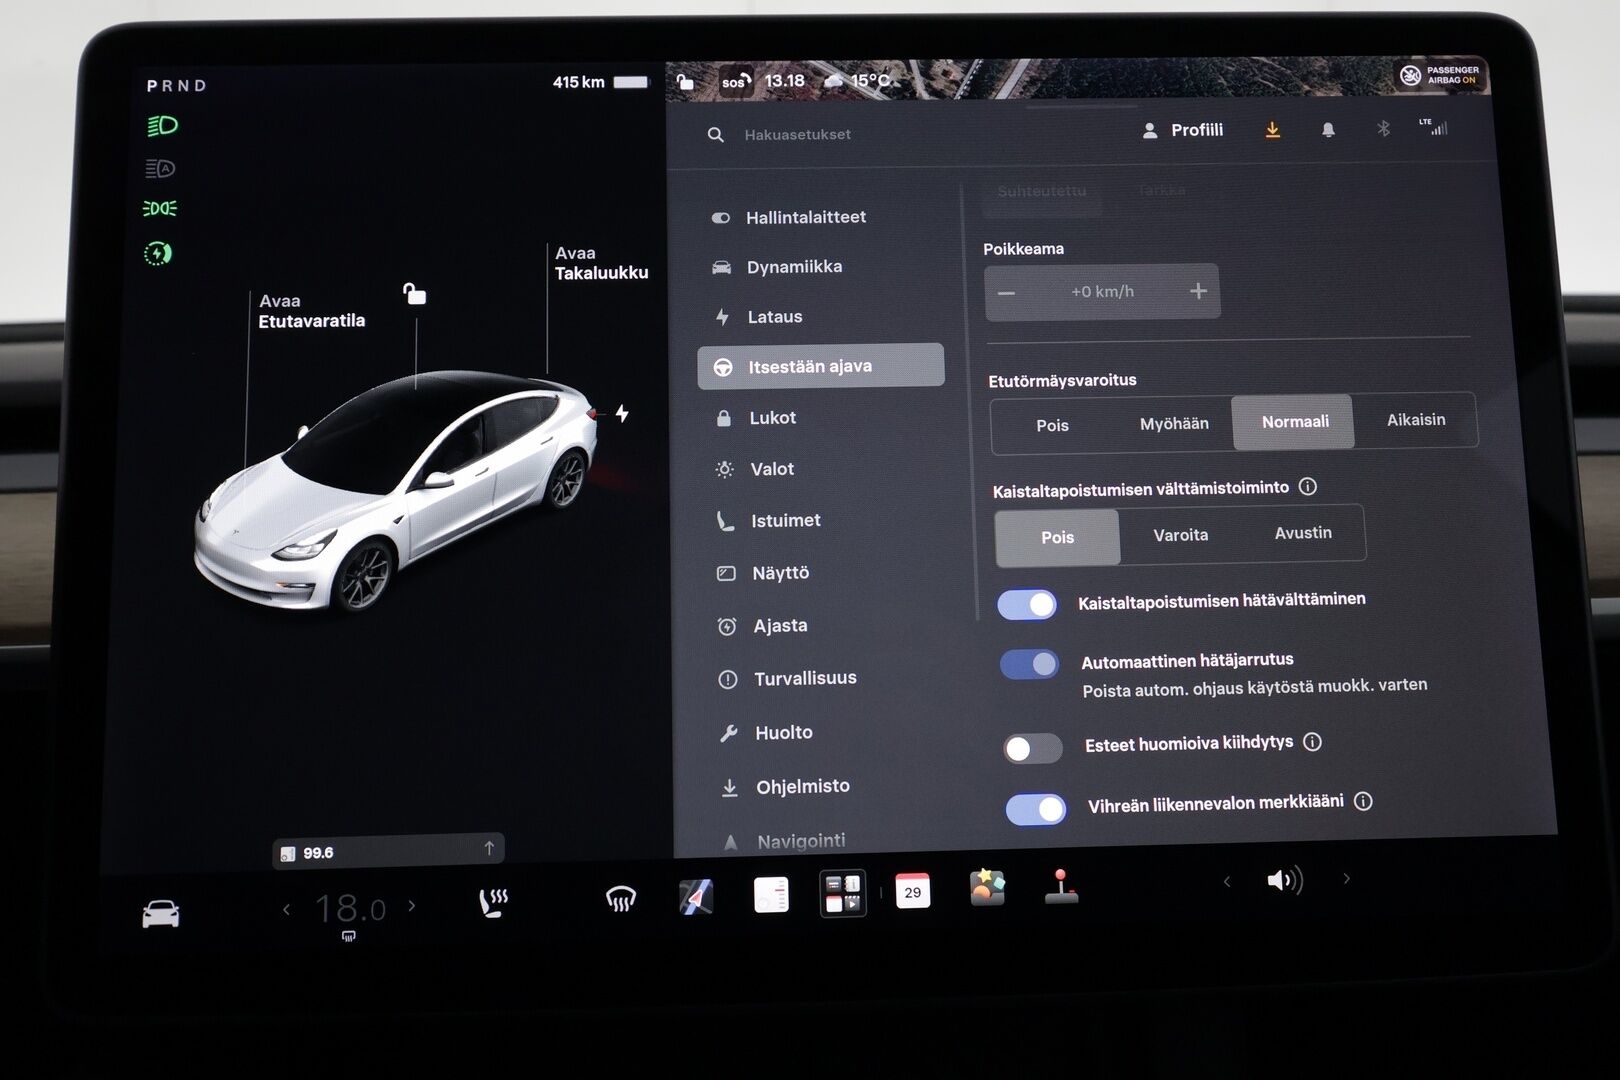Toggle Kaistaltapoistumisen hätävälttäminen switch
Screen dimensions: 1620x1080
tap(1027, 605)
